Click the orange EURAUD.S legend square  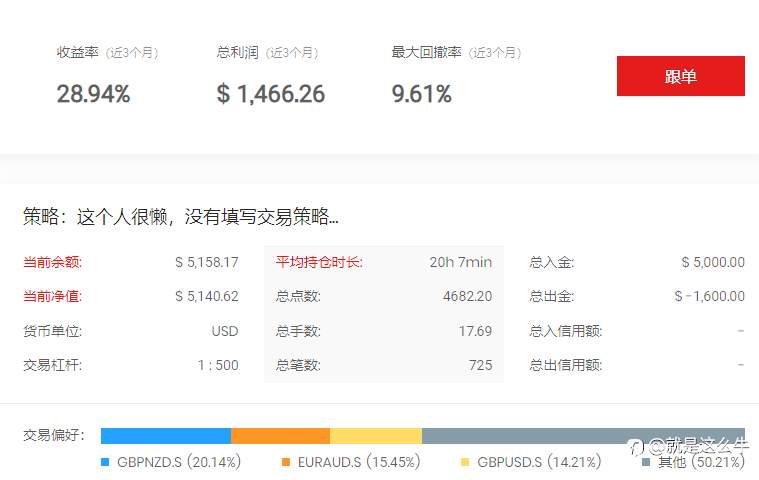point(286,462)
